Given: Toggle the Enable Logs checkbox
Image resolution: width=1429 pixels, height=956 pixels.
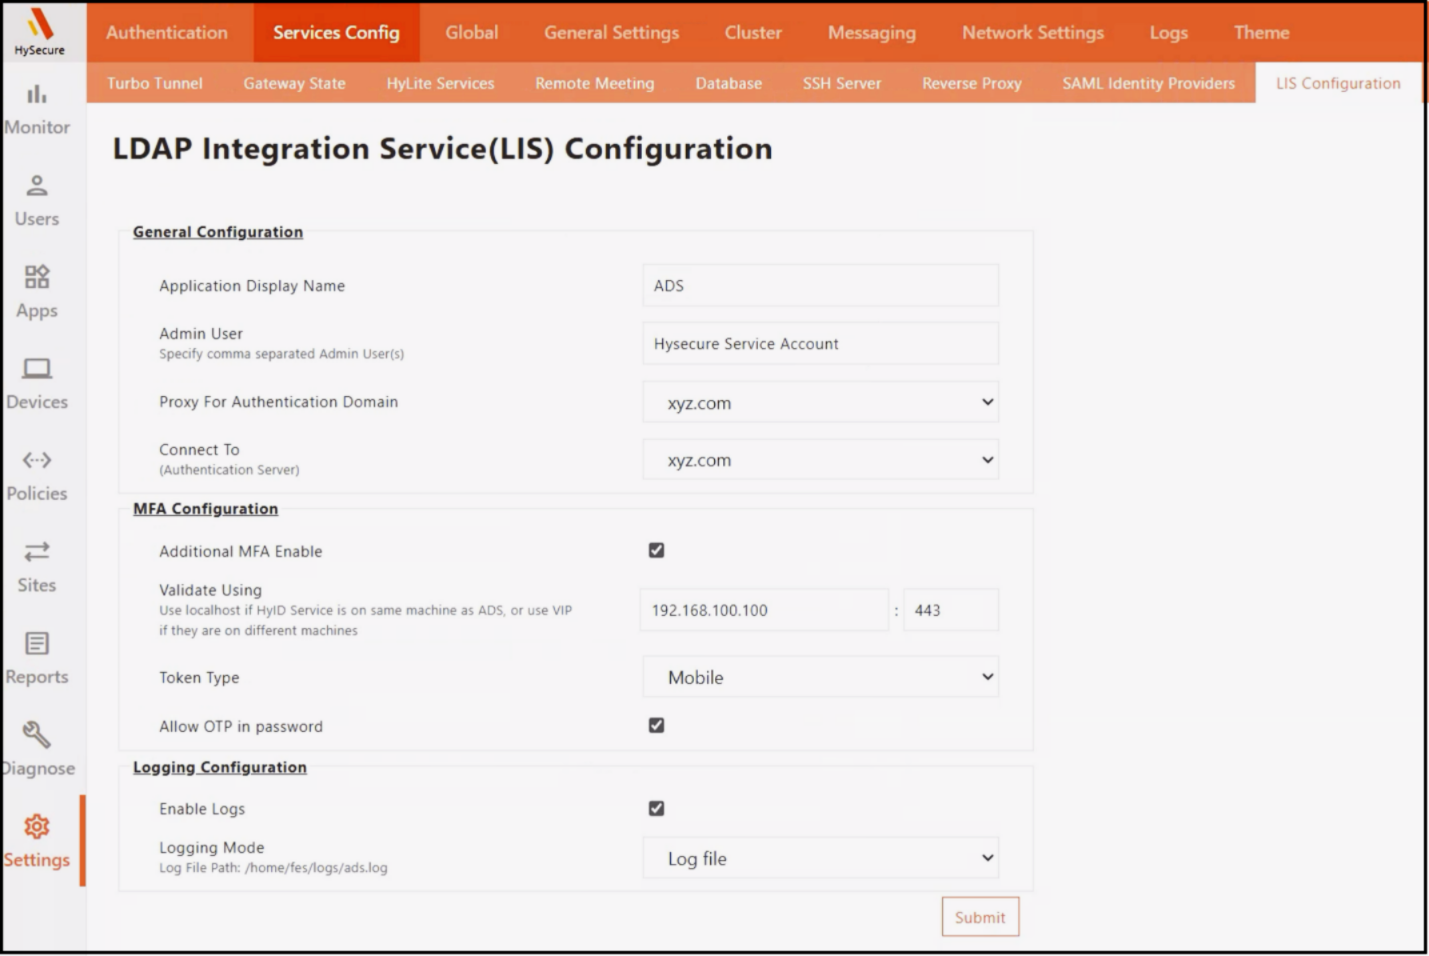Looking at the screenshot, I should (x=656, y=808).
